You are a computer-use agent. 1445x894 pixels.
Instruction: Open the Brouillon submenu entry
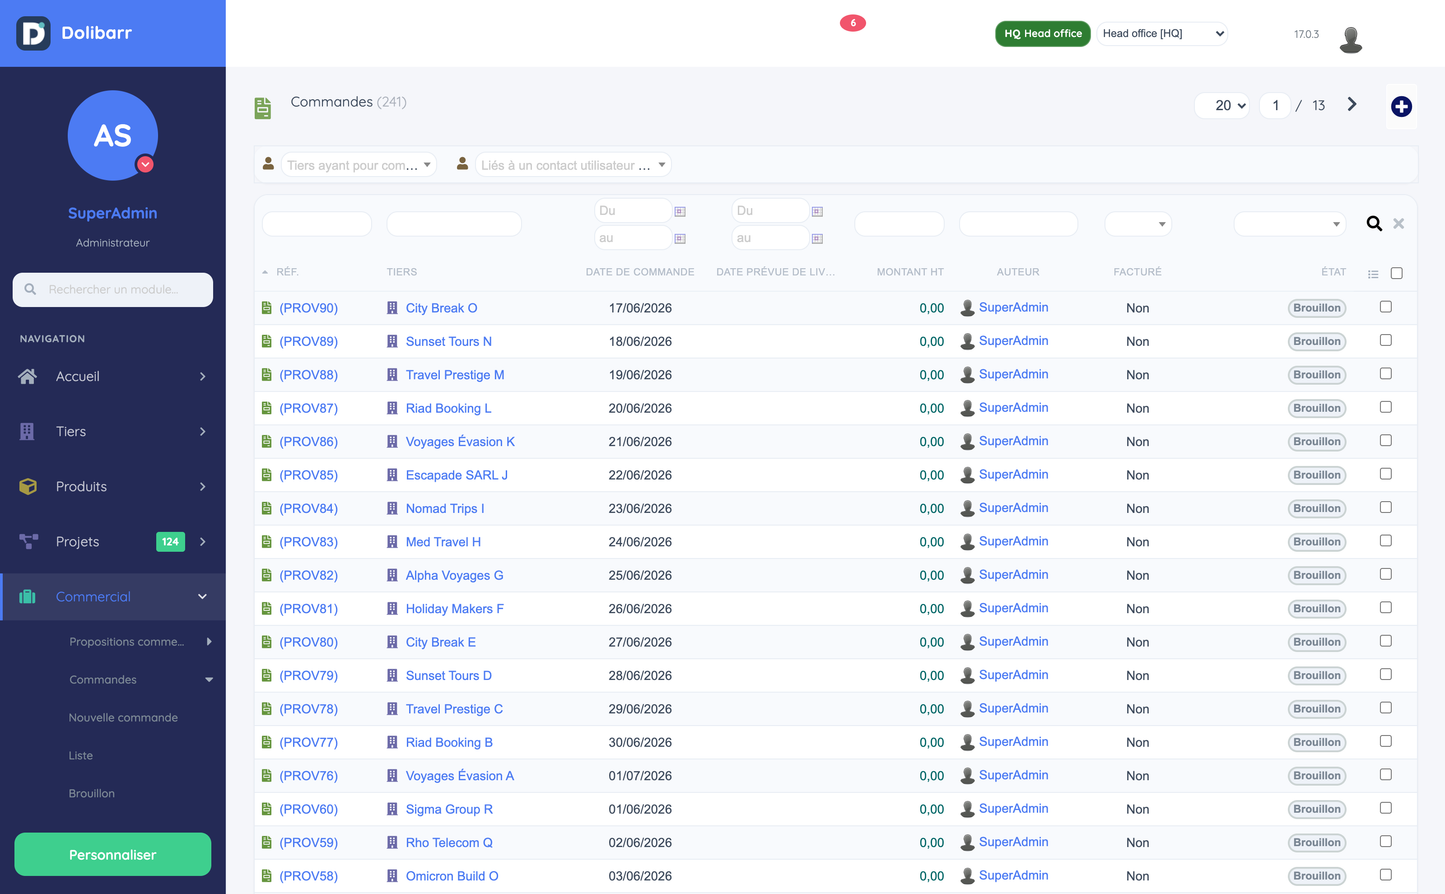coord(92,793)
